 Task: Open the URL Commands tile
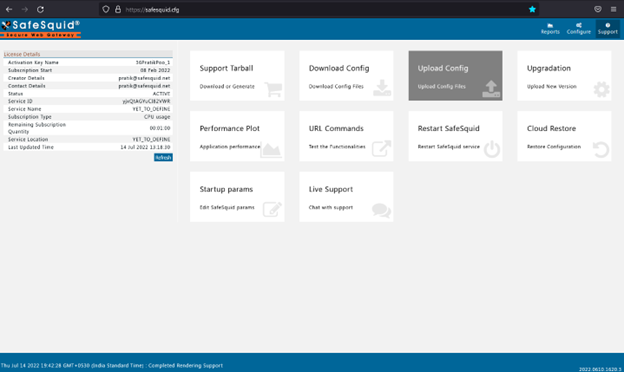346,136
